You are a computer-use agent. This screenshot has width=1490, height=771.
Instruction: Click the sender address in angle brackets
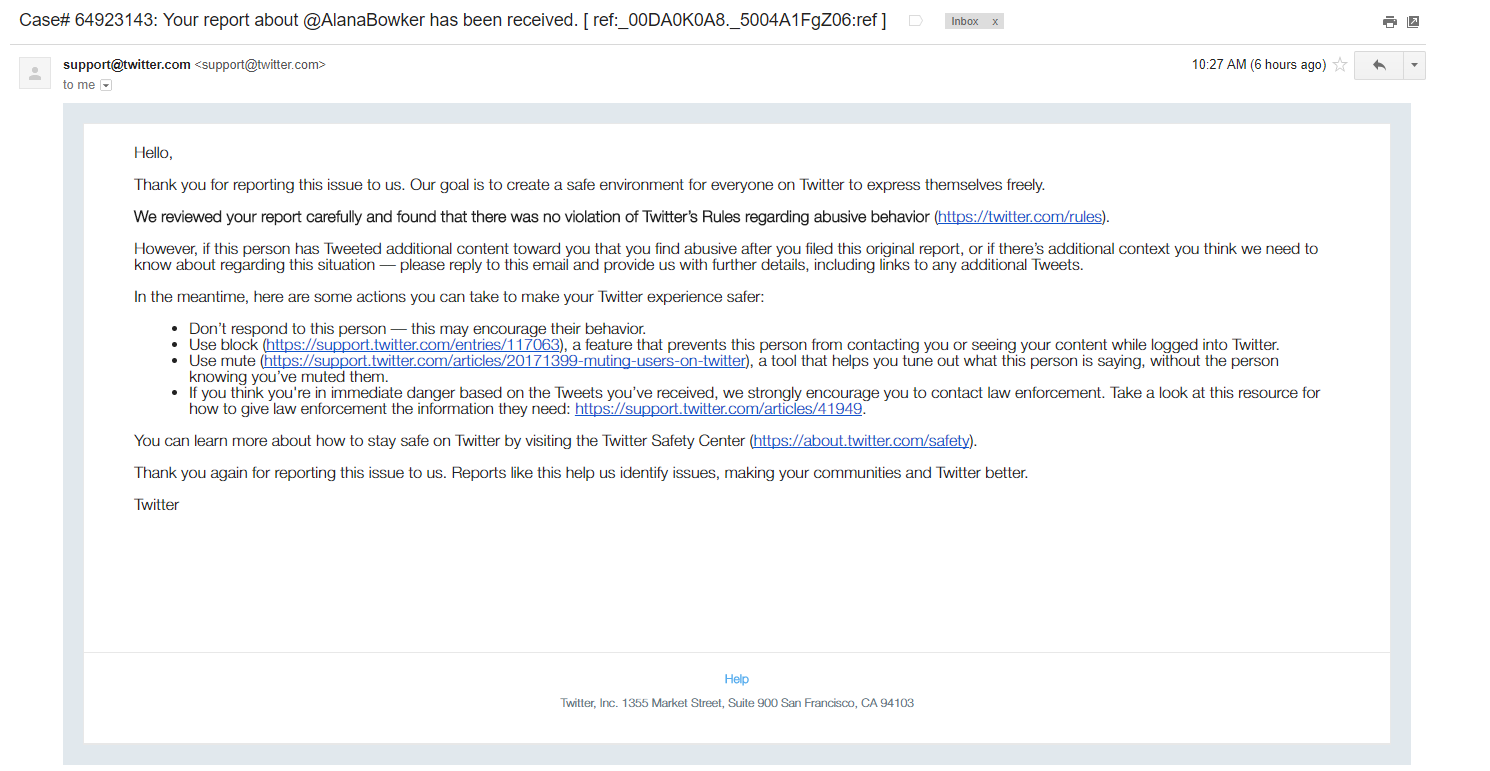[x=260, y=65]
